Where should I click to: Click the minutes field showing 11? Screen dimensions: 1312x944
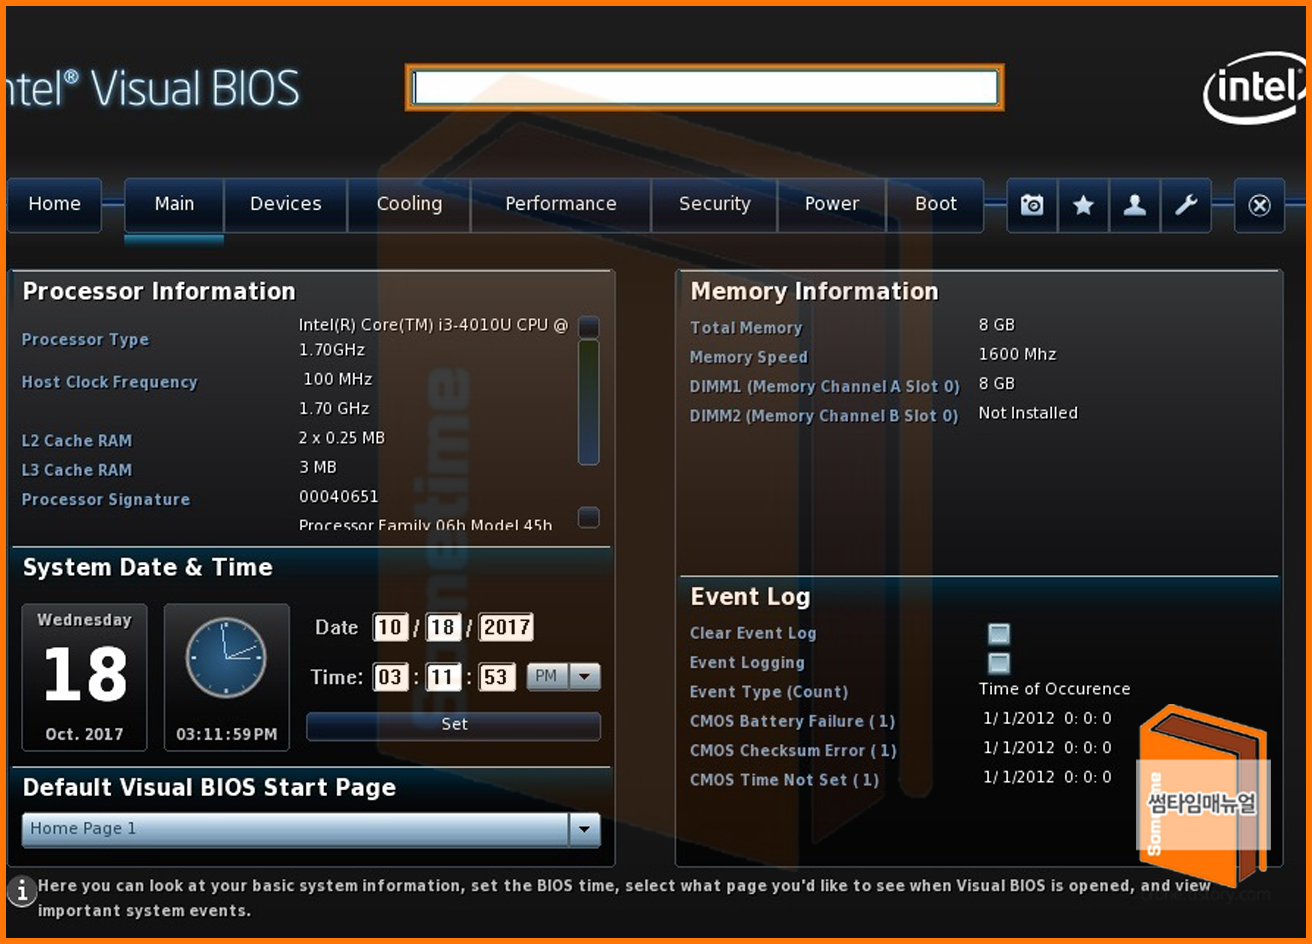442,677
